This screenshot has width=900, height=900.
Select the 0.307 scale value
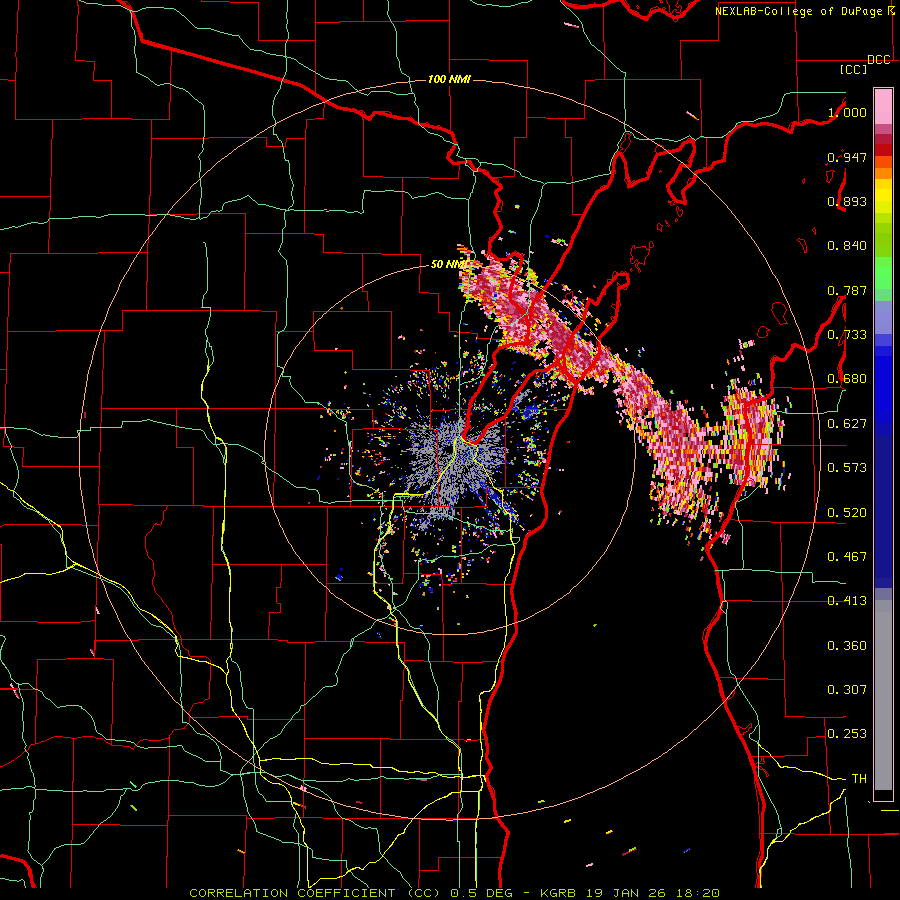point(847,690)
